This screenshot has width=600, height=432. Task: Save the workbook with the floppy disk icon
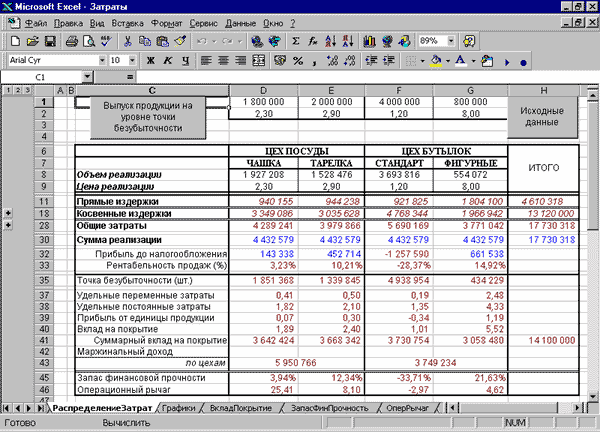coord(51,41)
